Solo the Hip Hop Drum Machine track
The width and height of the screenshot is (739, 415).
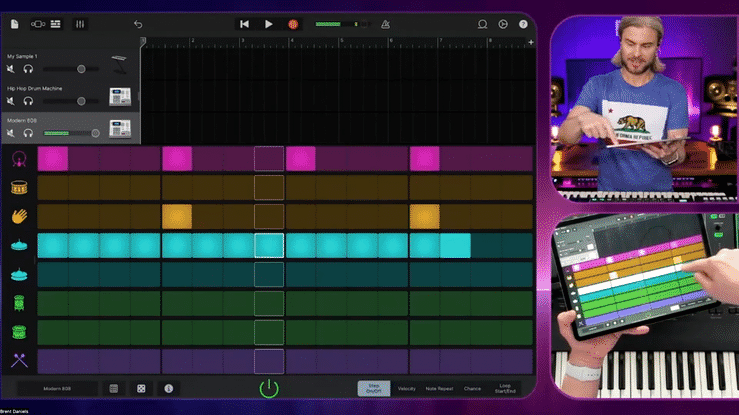[x=28, y=101]
